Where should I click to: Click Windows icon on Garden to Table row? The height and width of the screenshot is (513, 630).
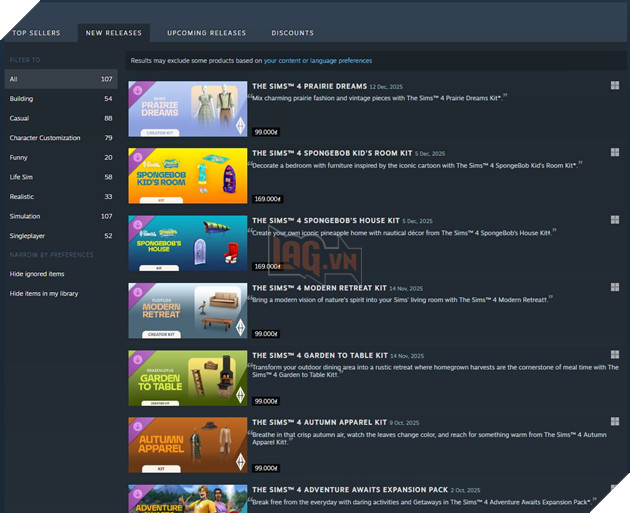[615, 355]
